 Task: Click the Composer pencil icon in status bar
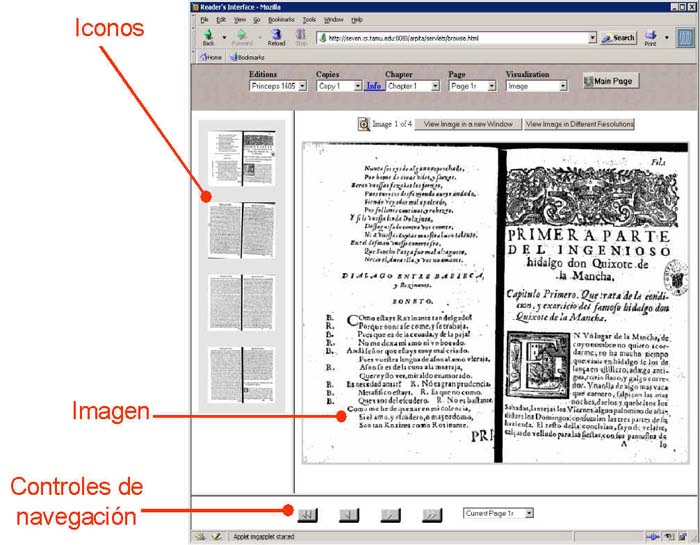pos(217,537)
